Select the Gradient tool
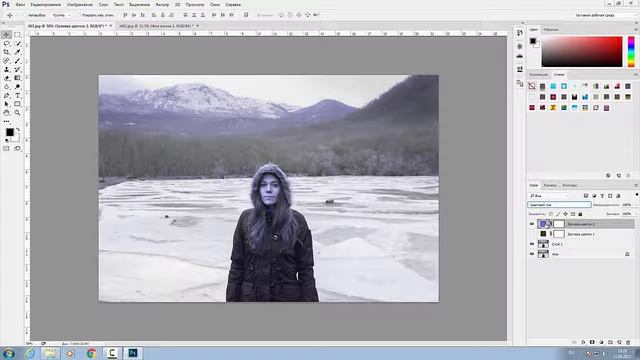 [x=17, y=78]
